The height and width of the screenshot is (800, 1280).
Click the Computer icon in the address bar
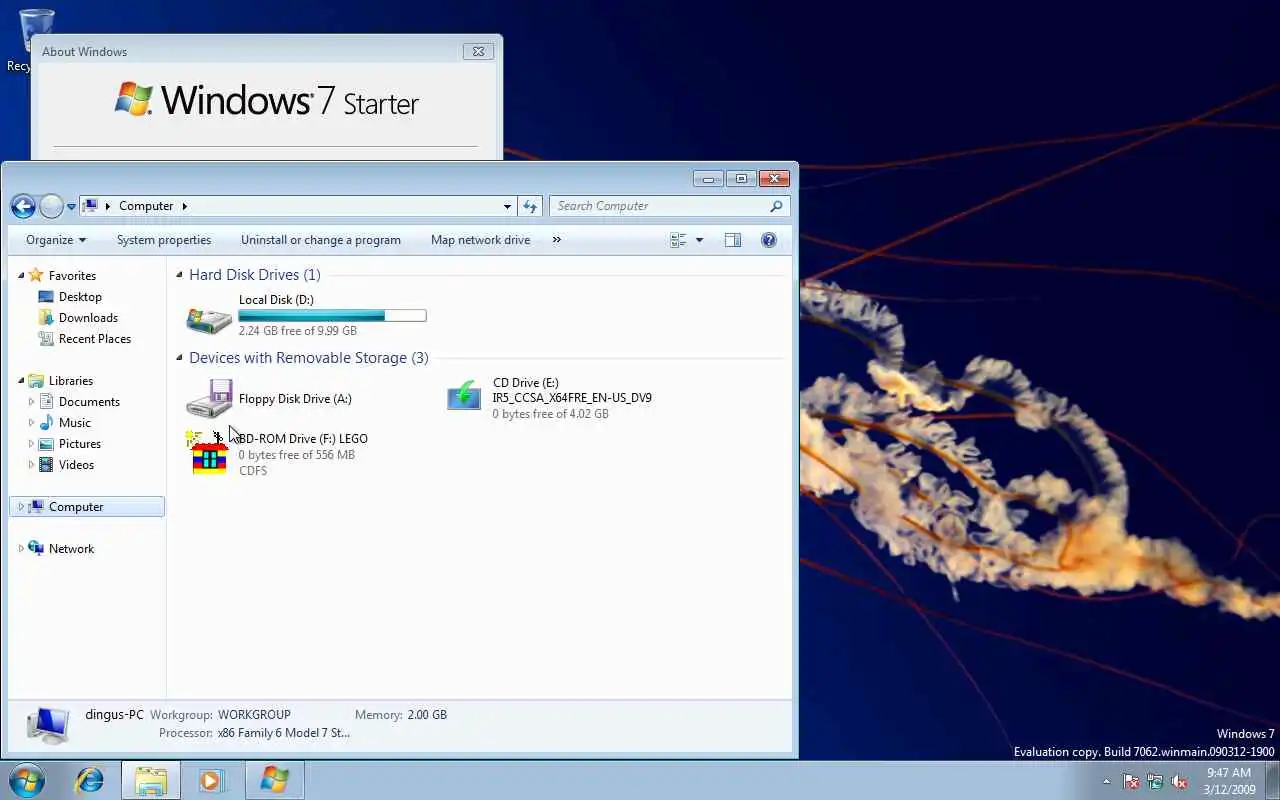(x=90, y=206)
